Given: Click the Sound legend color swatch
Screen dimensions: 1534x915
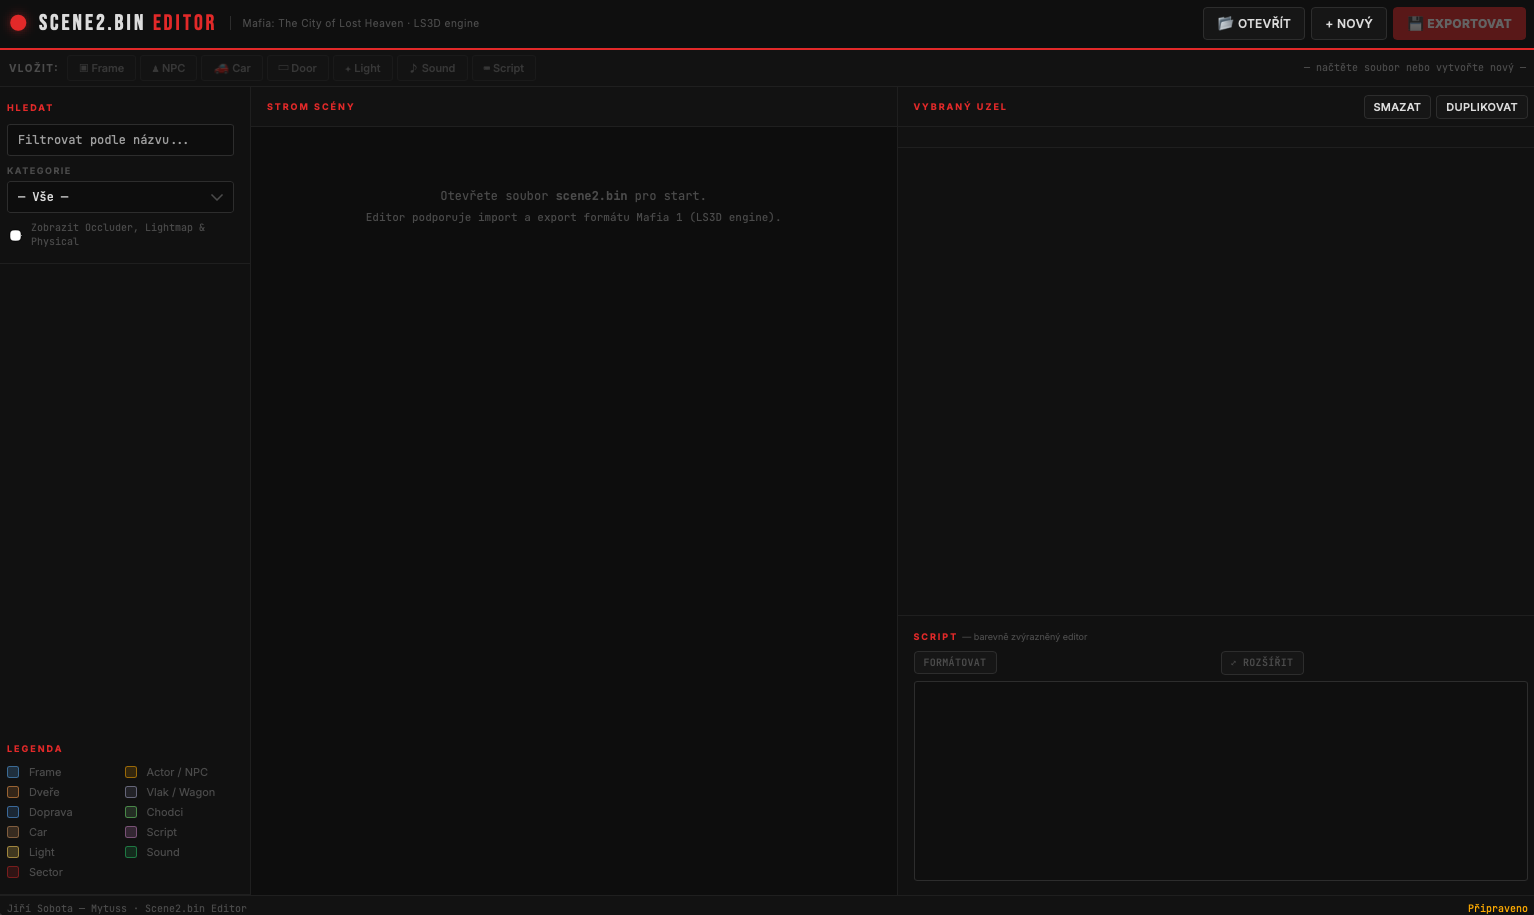Looking at the screenshot, I should 131,852.
